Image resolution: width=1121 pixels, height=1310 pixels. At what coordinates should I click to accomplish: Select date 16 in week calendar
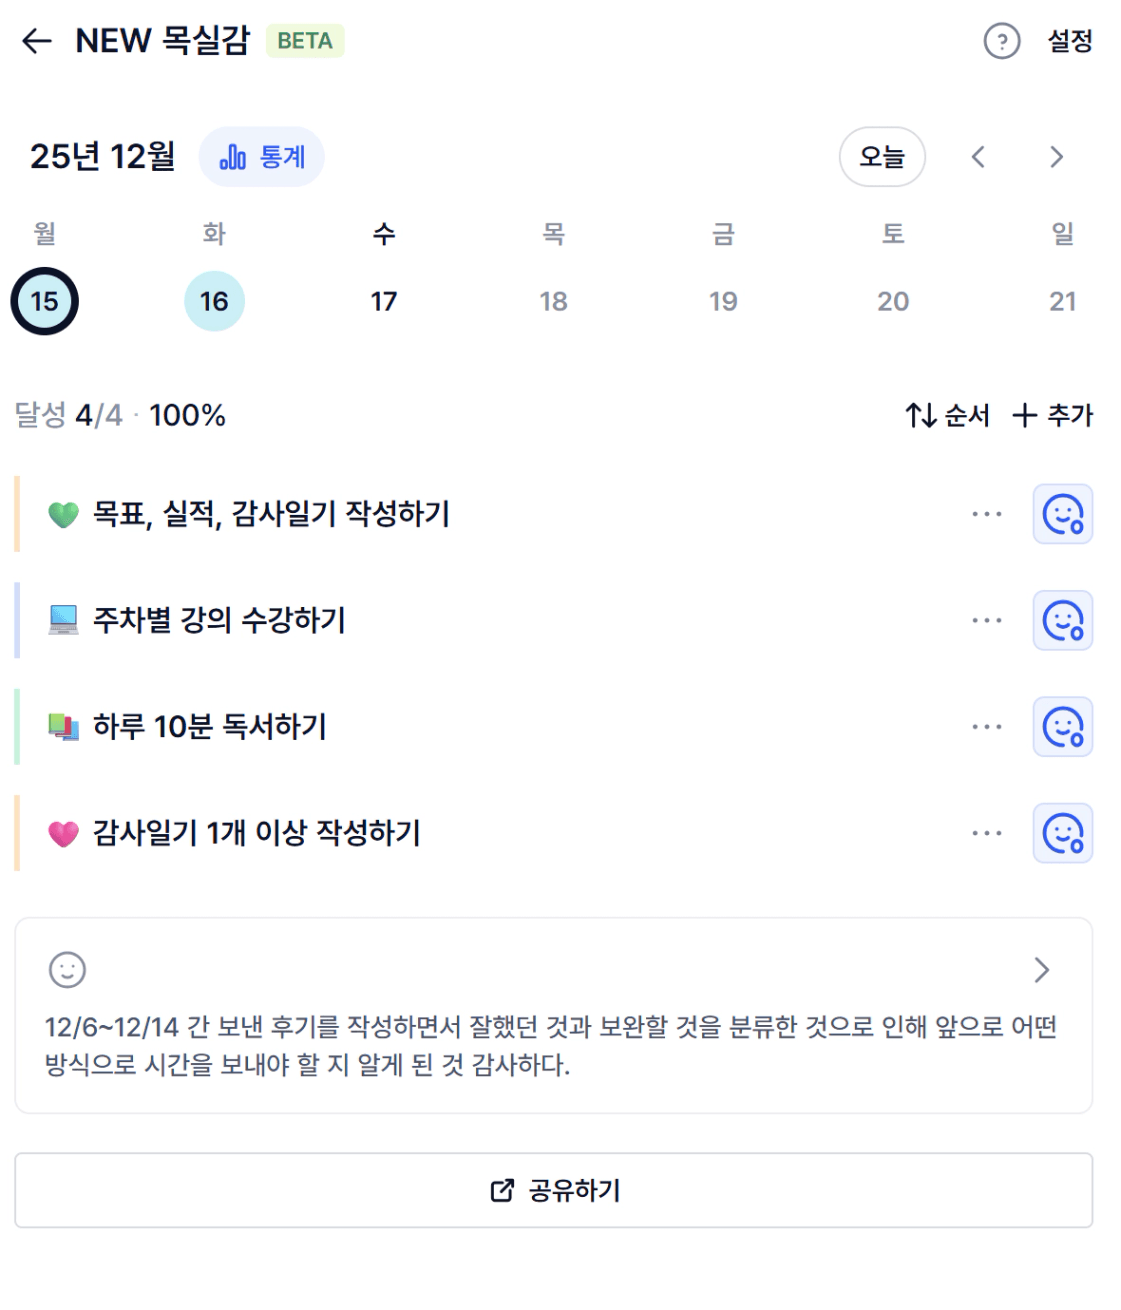coord(214,301)
